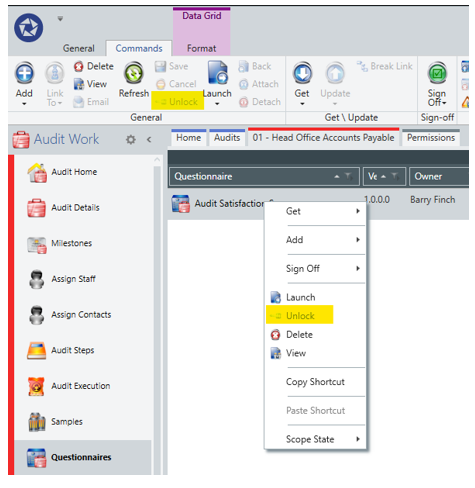Screen dimensions: 475x488
Task: Click the Launch document icon in ribbon
Action: coord(217,72)
